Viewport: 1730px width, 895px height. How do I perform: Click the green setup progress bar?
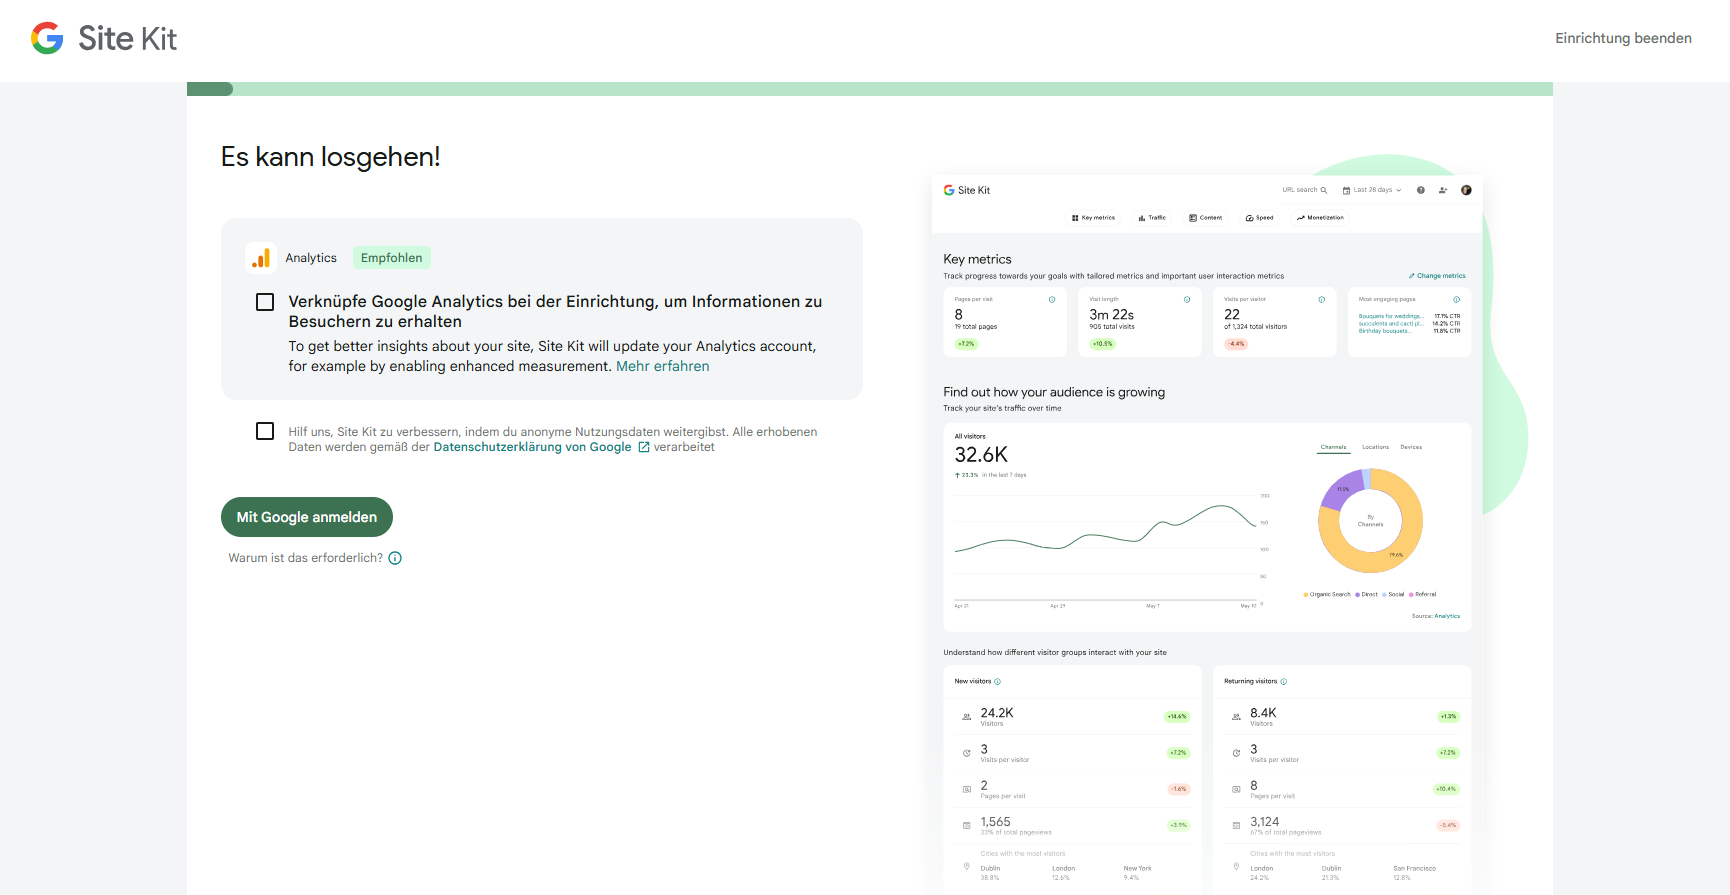pyautogui.click(x=870, y=89)
